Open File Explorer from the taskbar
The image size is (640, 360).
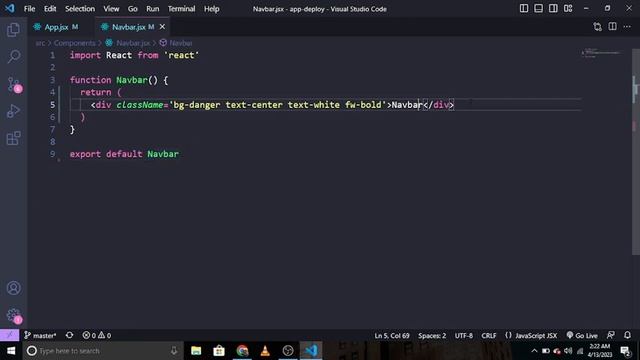point(196,351)
